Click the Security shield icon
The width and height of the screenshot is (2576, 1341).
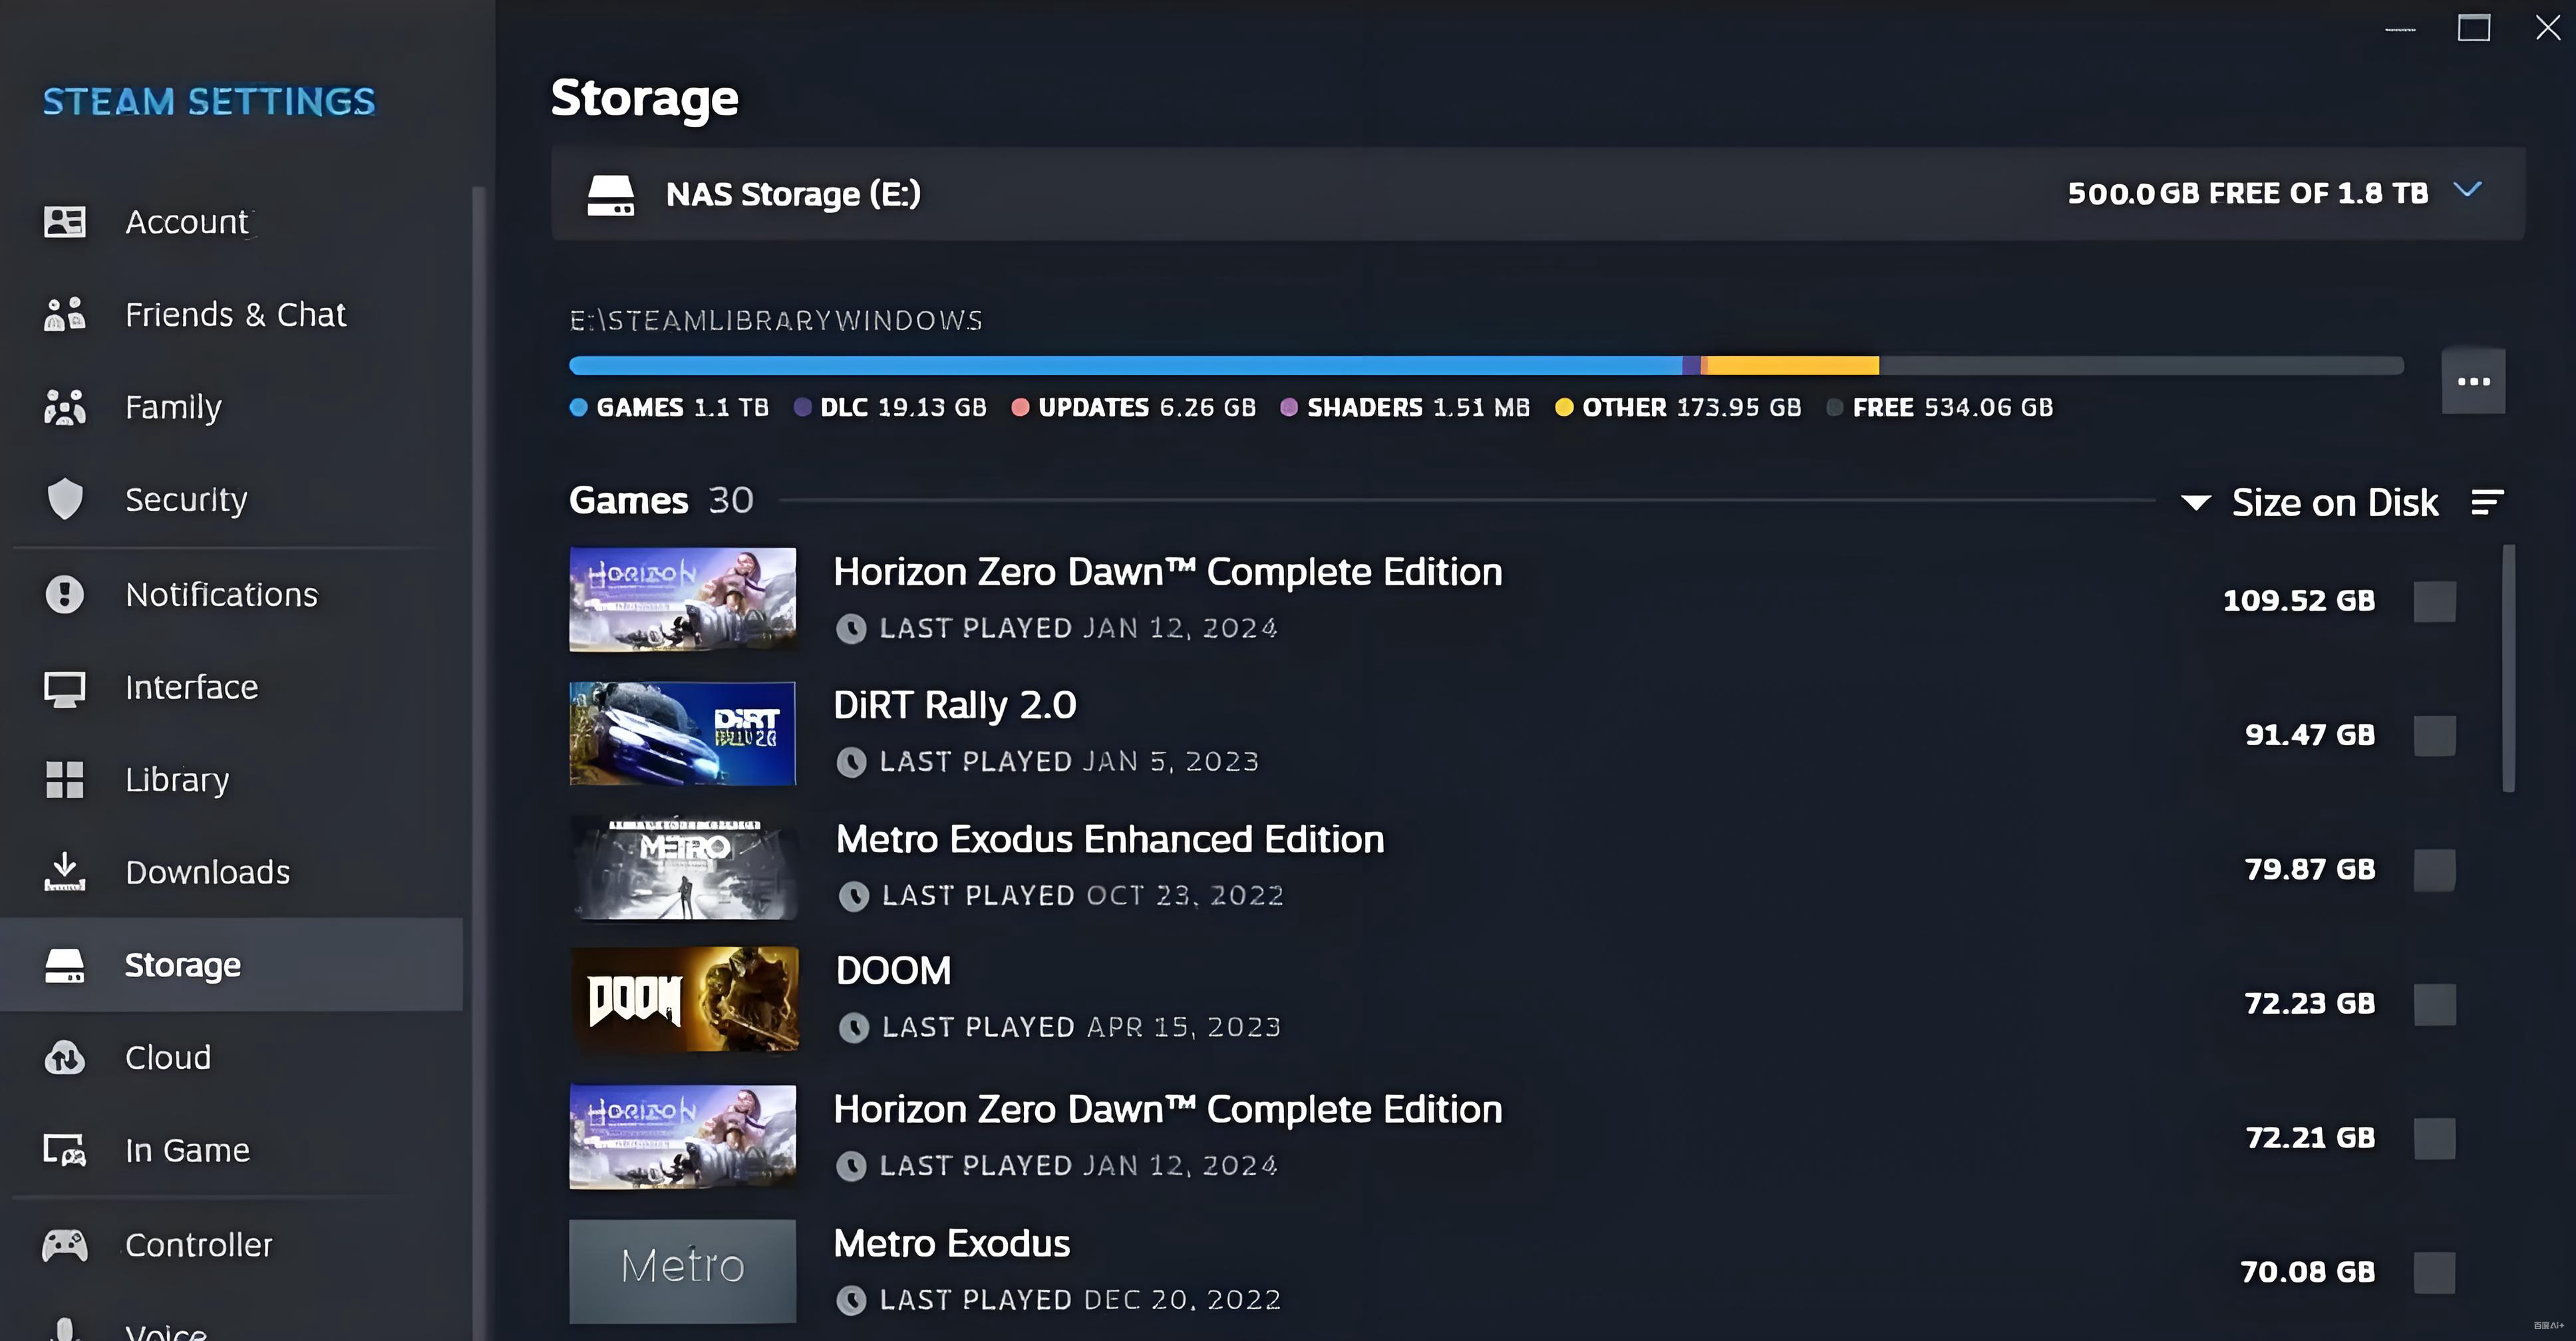[x=65, y=499]
